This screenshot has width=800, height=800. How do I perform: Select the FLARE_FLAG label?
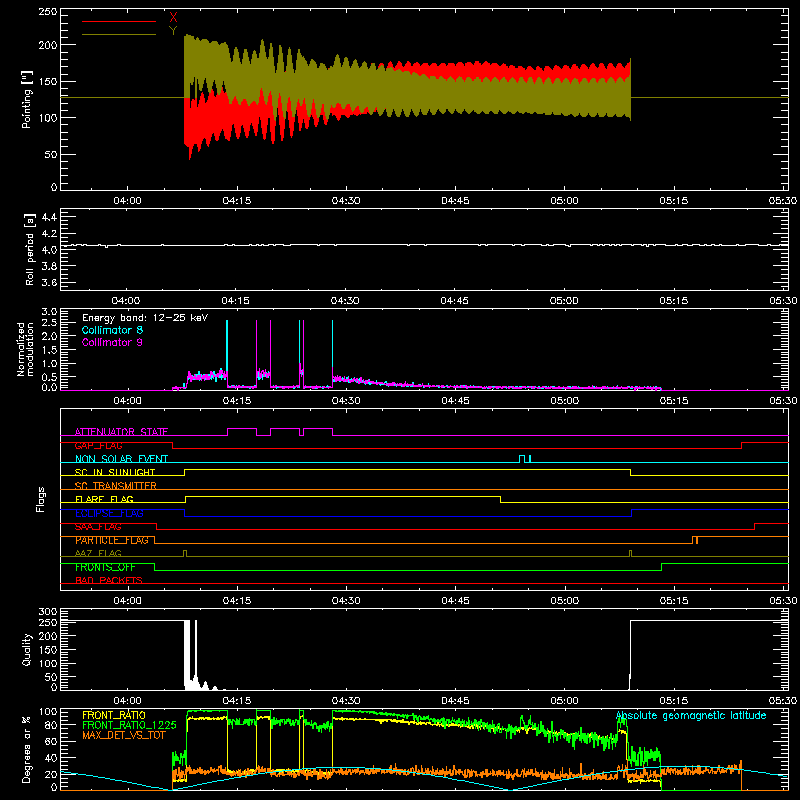pos(104,499)
